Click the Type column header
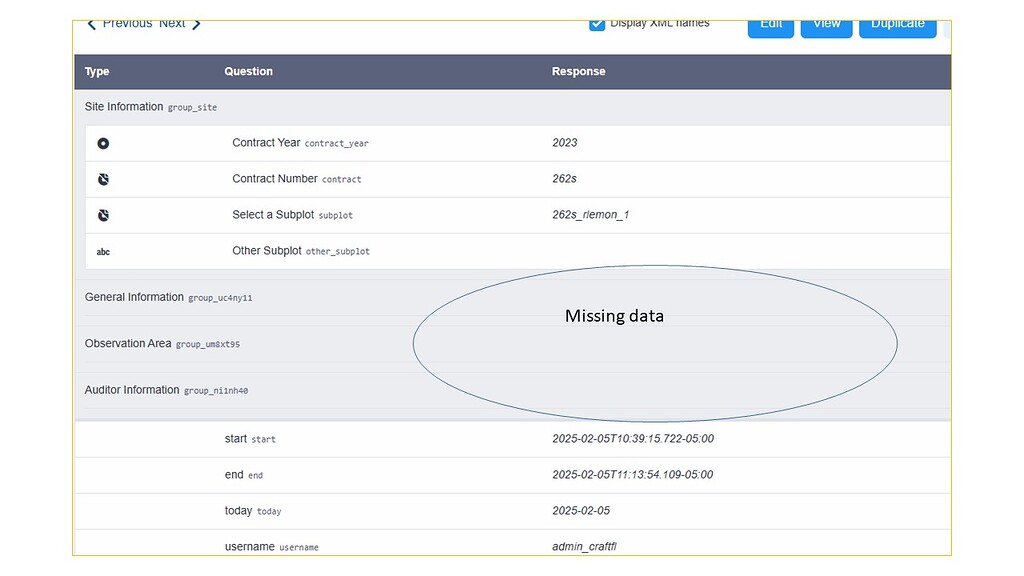This screenshot has width=1024, height=576. coord(97,71)
